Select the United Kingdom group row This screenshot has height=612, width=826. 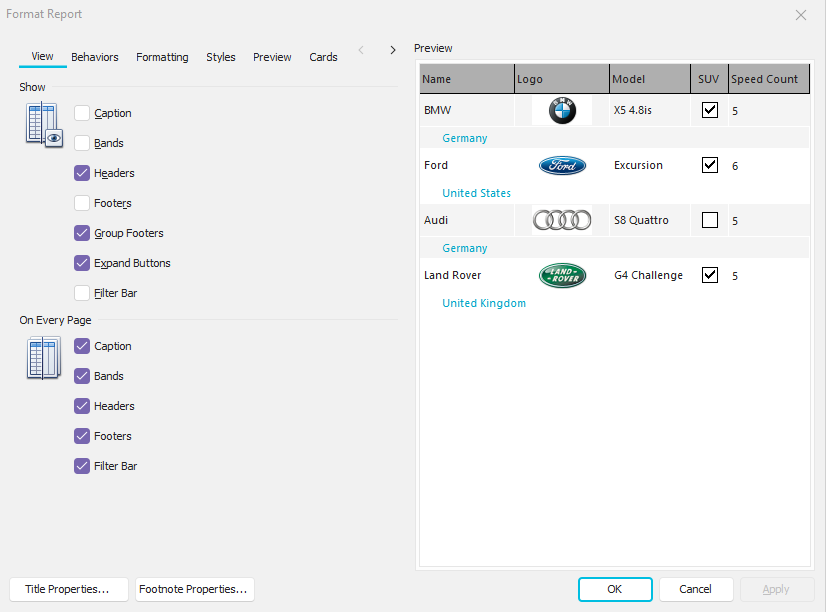(x=484, y=303)
